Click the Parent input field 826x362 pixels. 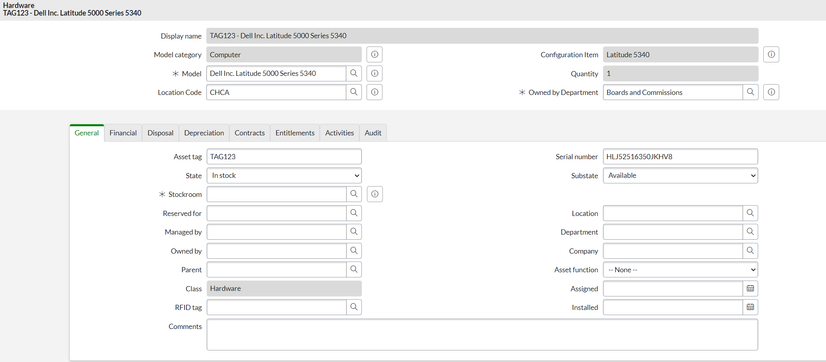[277, 270]
